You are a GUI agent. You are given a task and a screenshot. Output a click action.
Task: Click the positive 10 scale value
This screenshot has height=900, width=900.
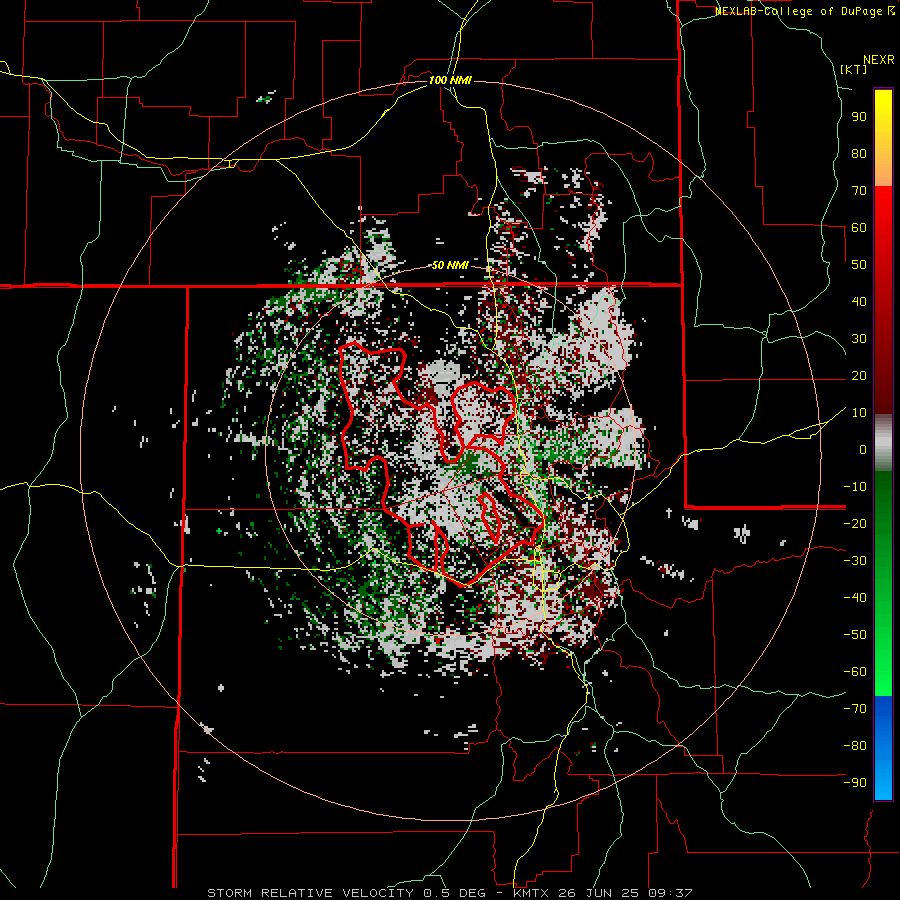coord(859,413)
